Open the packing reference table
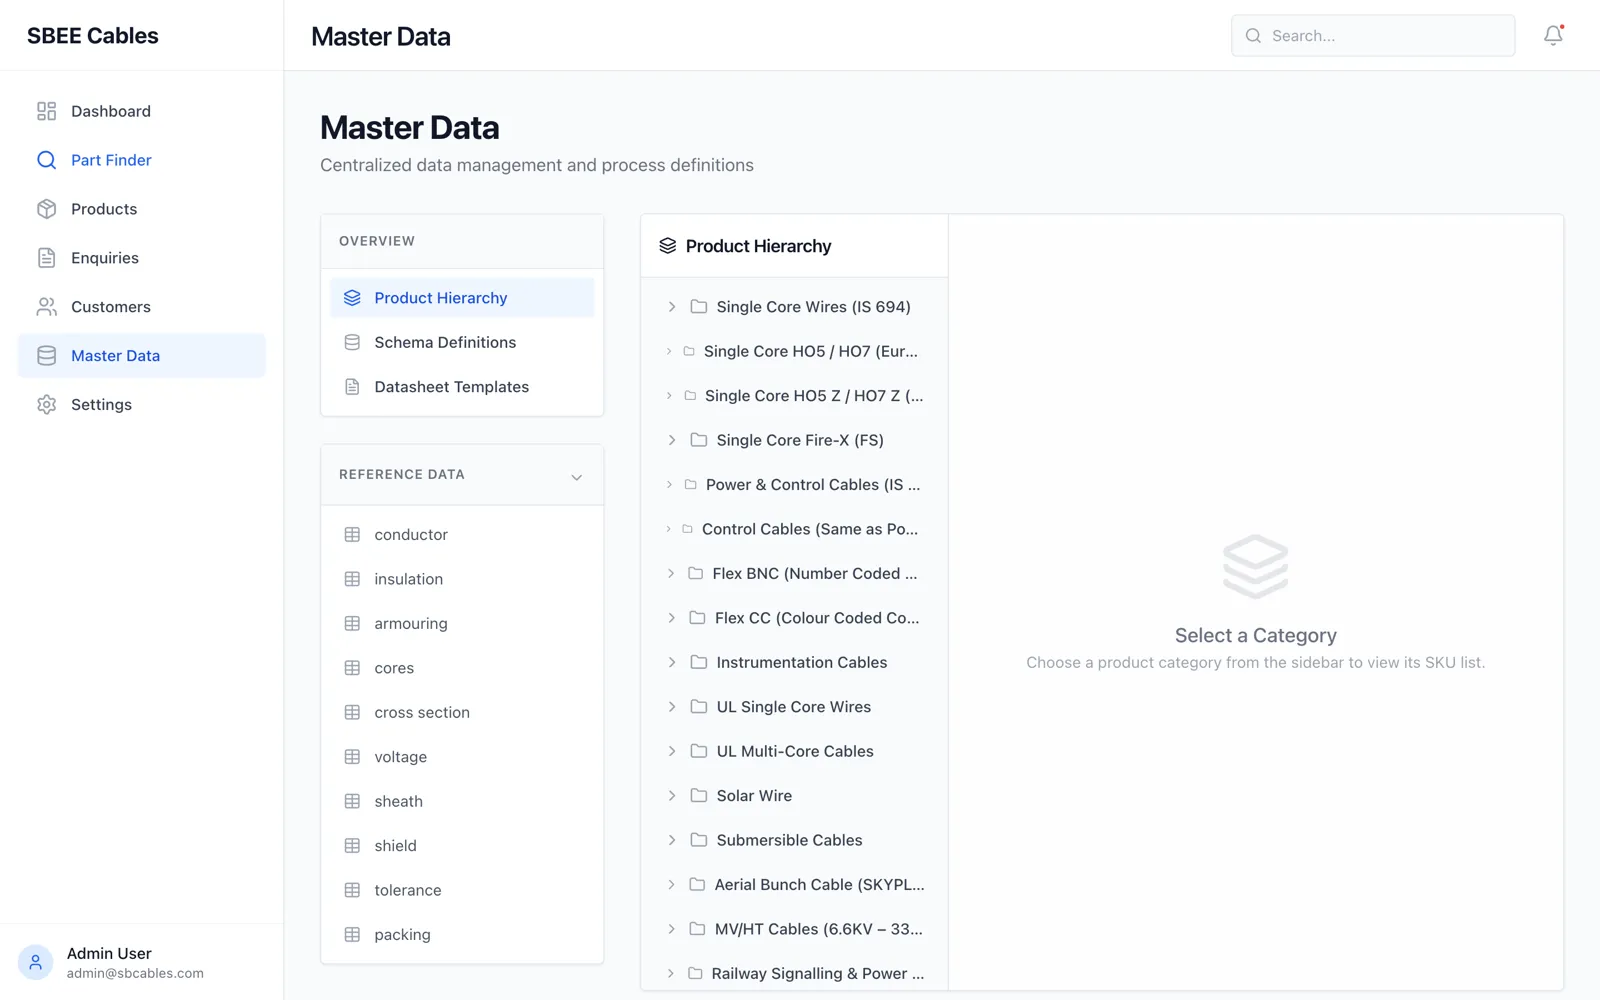1600x1000 pixels. click(x=462, y=935)
